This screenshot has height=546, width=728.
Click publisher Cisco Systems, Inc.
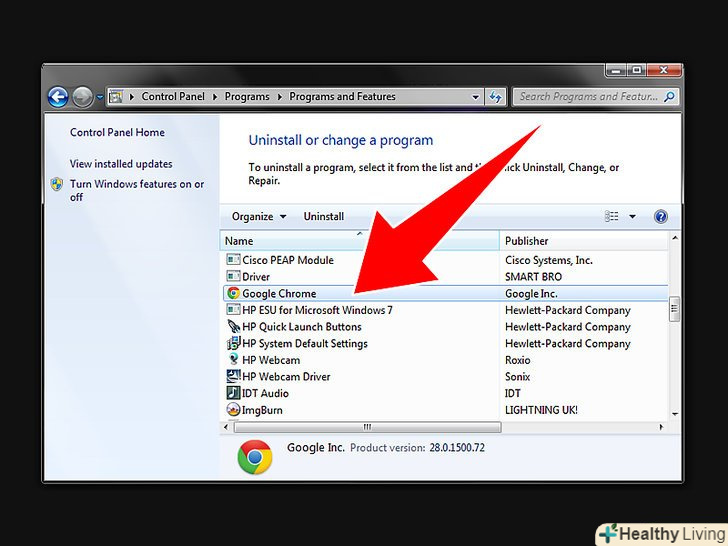pyautogui.click(x=549, y=260)
